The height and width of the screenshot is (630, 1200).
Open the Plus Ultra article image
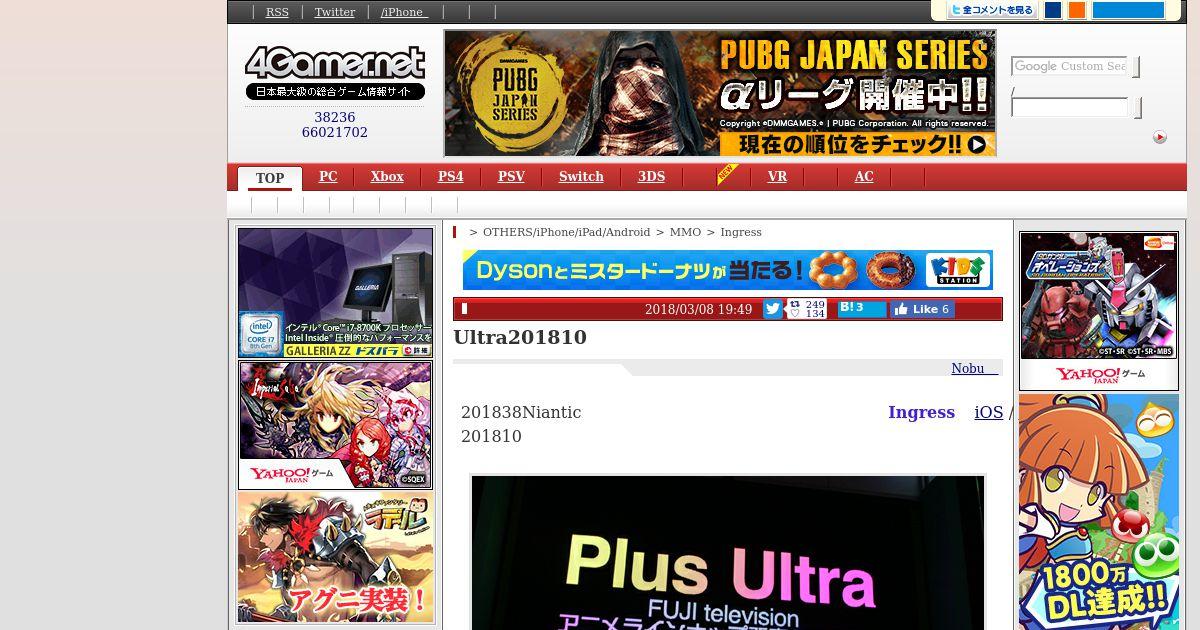pos(728,552)
